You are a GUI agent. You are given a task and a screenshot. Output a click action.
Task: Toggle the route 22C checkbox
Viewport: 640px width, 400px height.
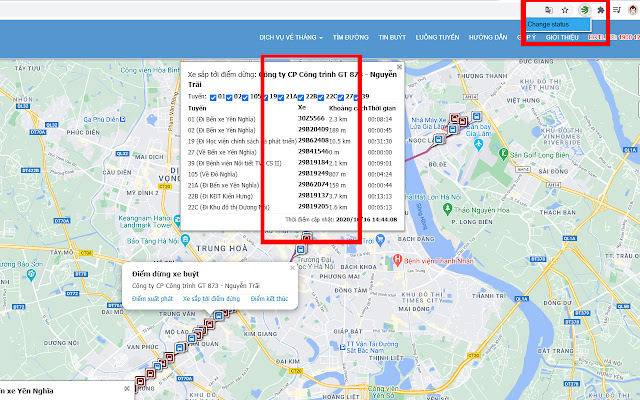321,98
